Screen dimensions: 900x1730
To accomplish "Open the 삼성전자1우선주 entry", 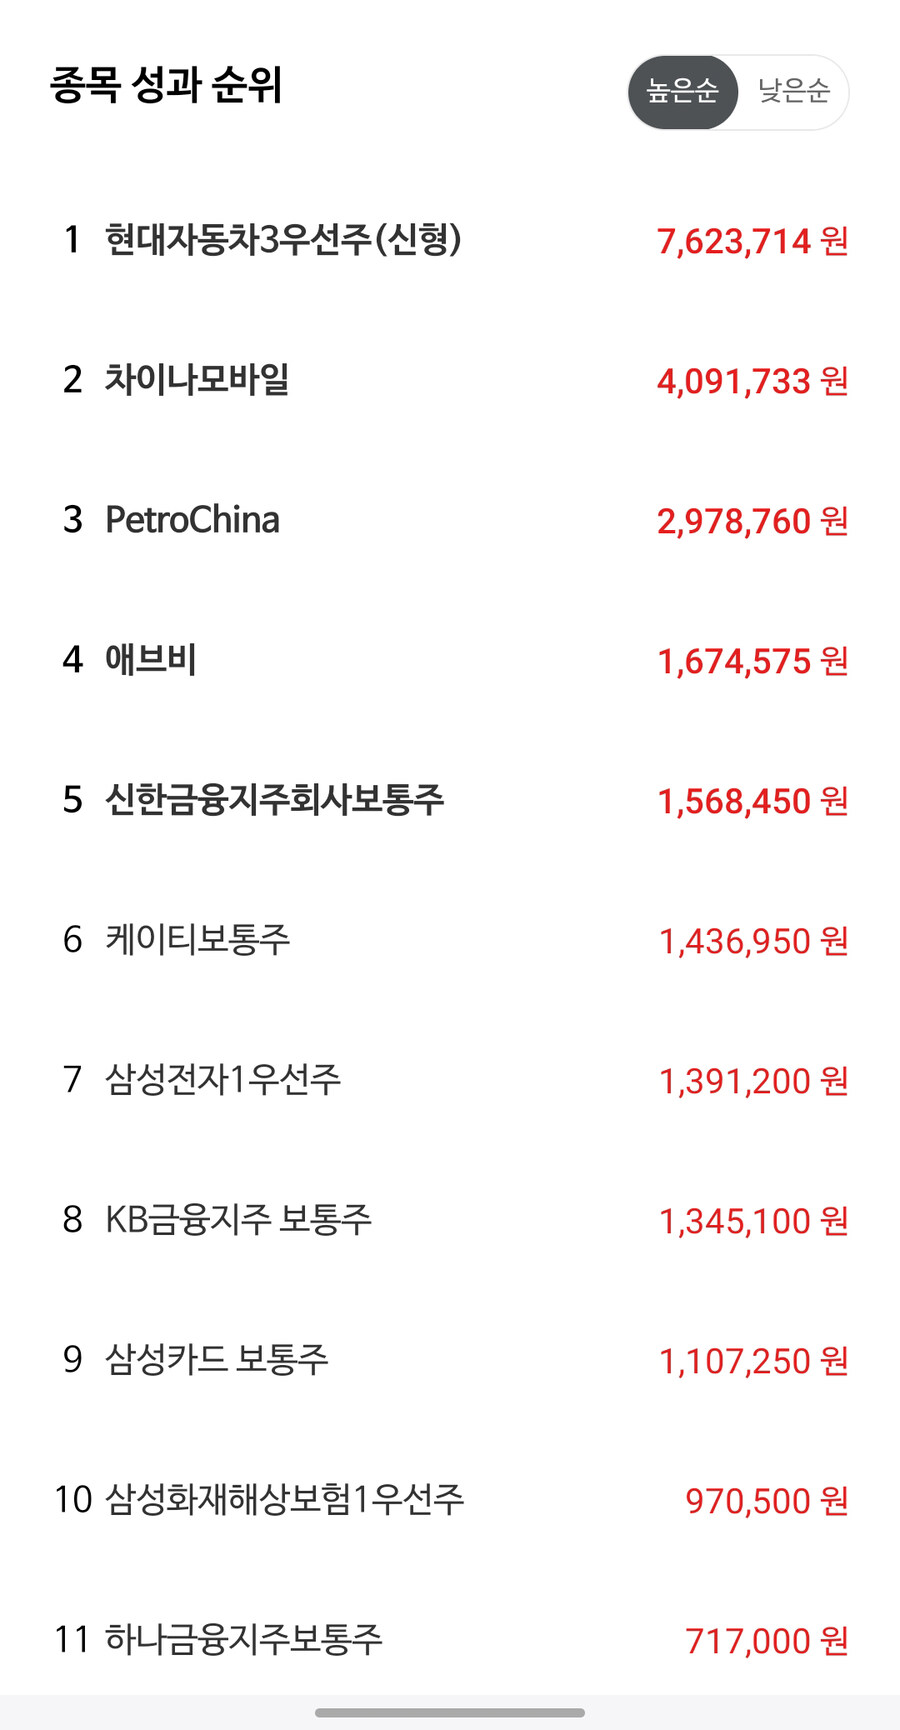I will [x=223, y=1080].
